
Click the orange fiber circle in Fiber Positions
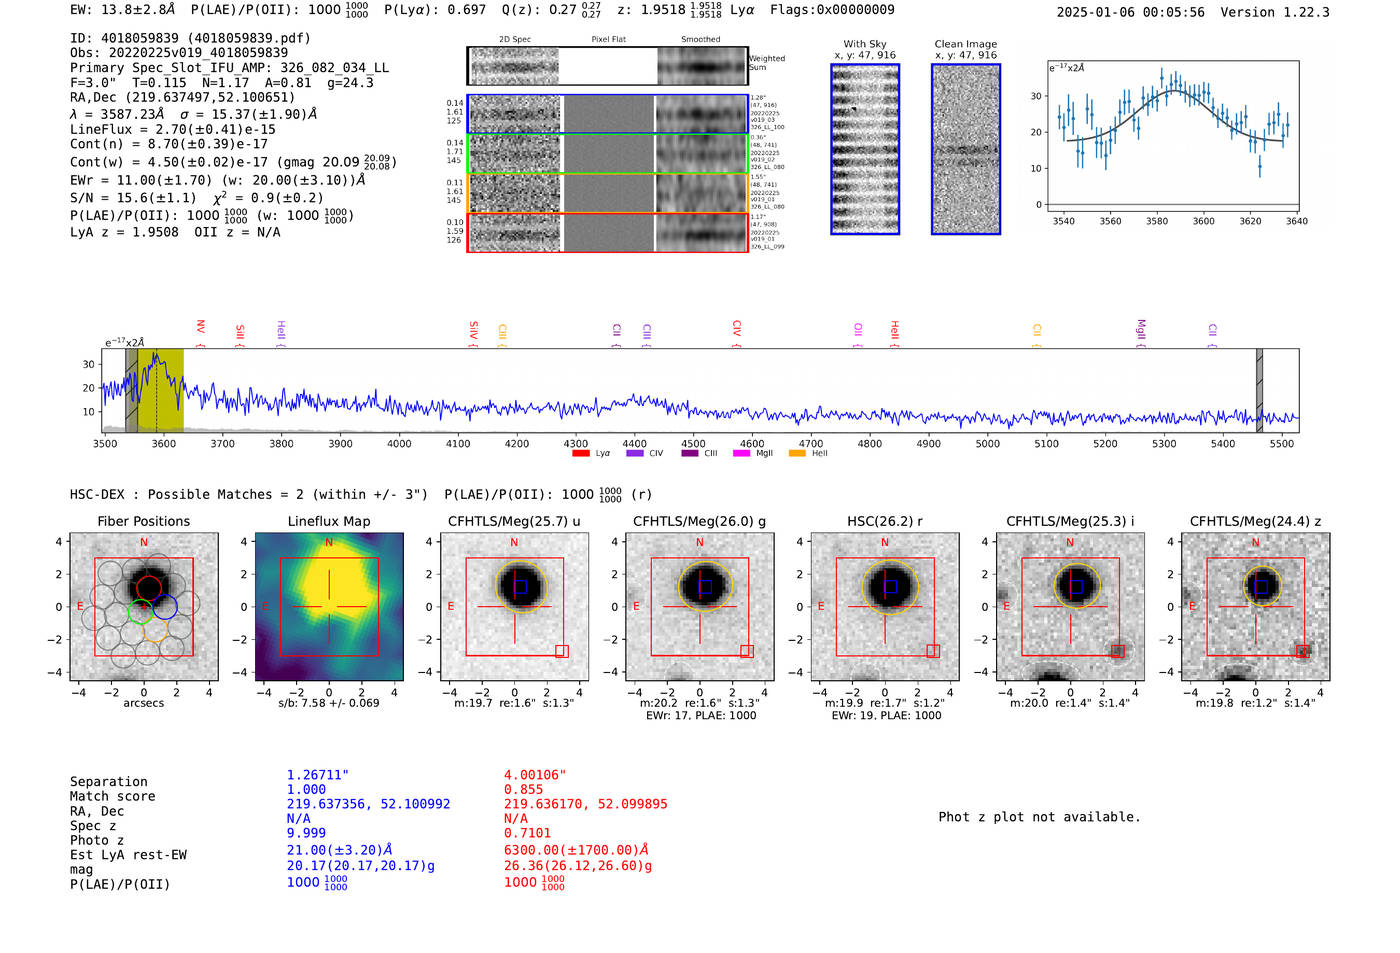(x=156, y=630)
